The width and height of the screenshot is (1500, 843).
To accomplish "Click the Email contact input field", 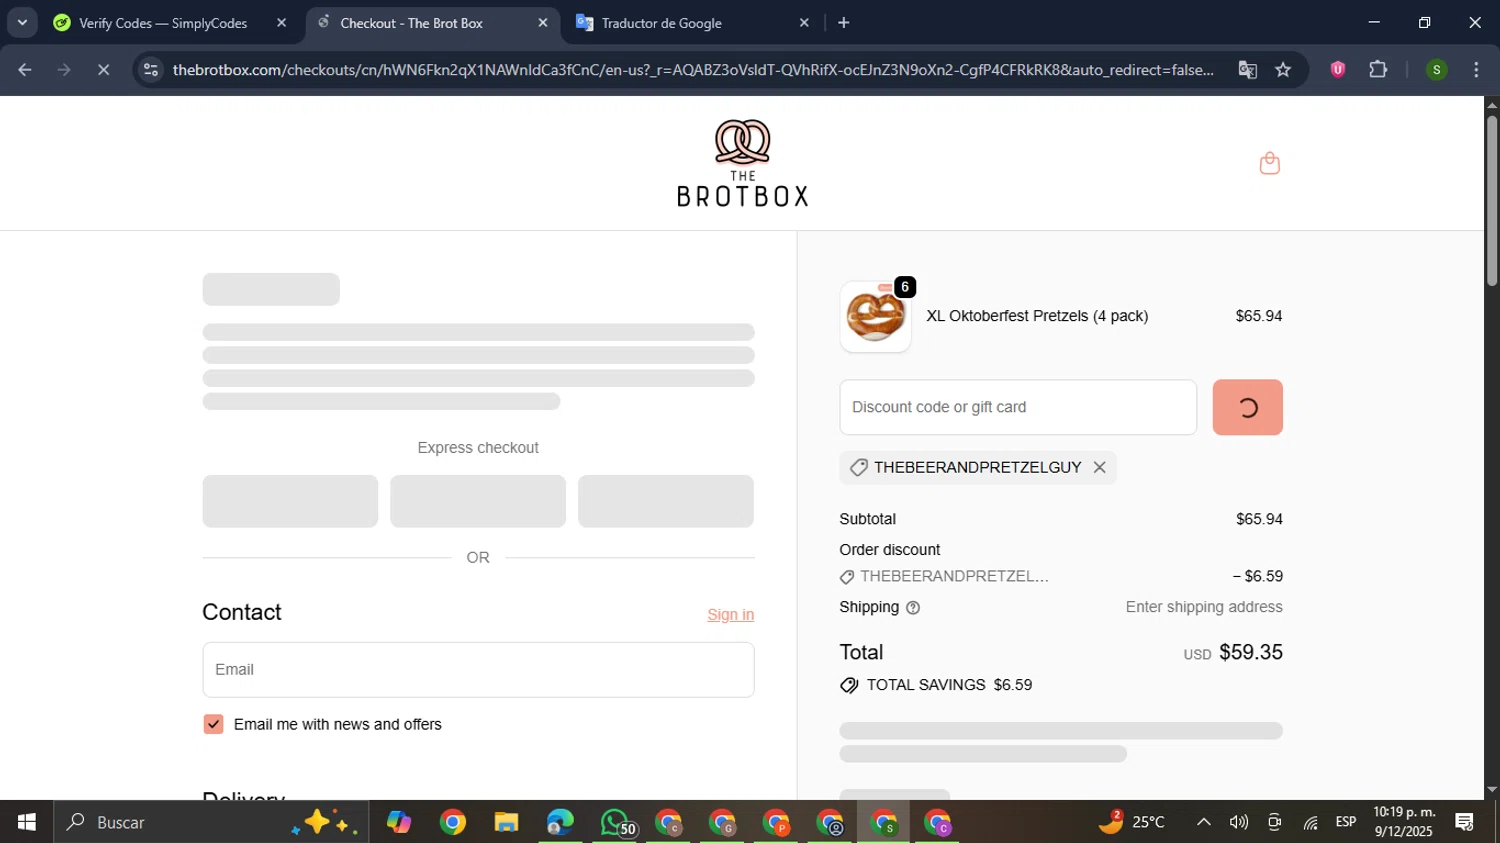I will pos(478,669).
